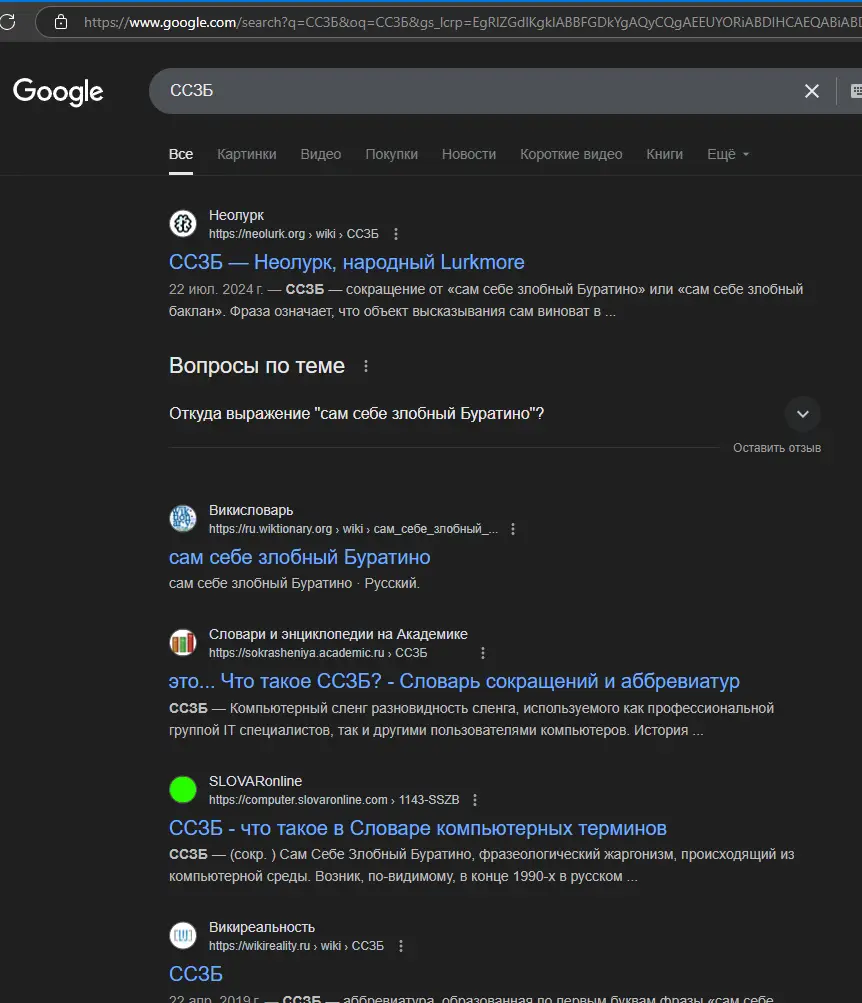The height and width of the screenshot is (1003, 862).
Task: Open three-dot menu for SLOVARonline result
Action: coord(475,800)
